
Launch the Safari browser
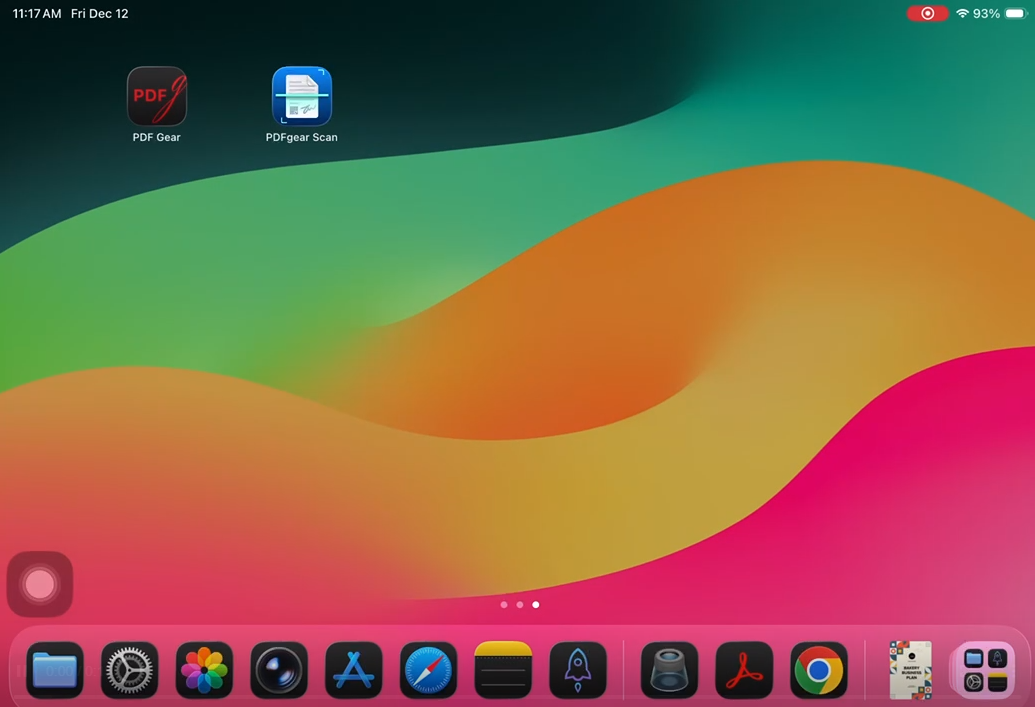click(x=429, y=670)
